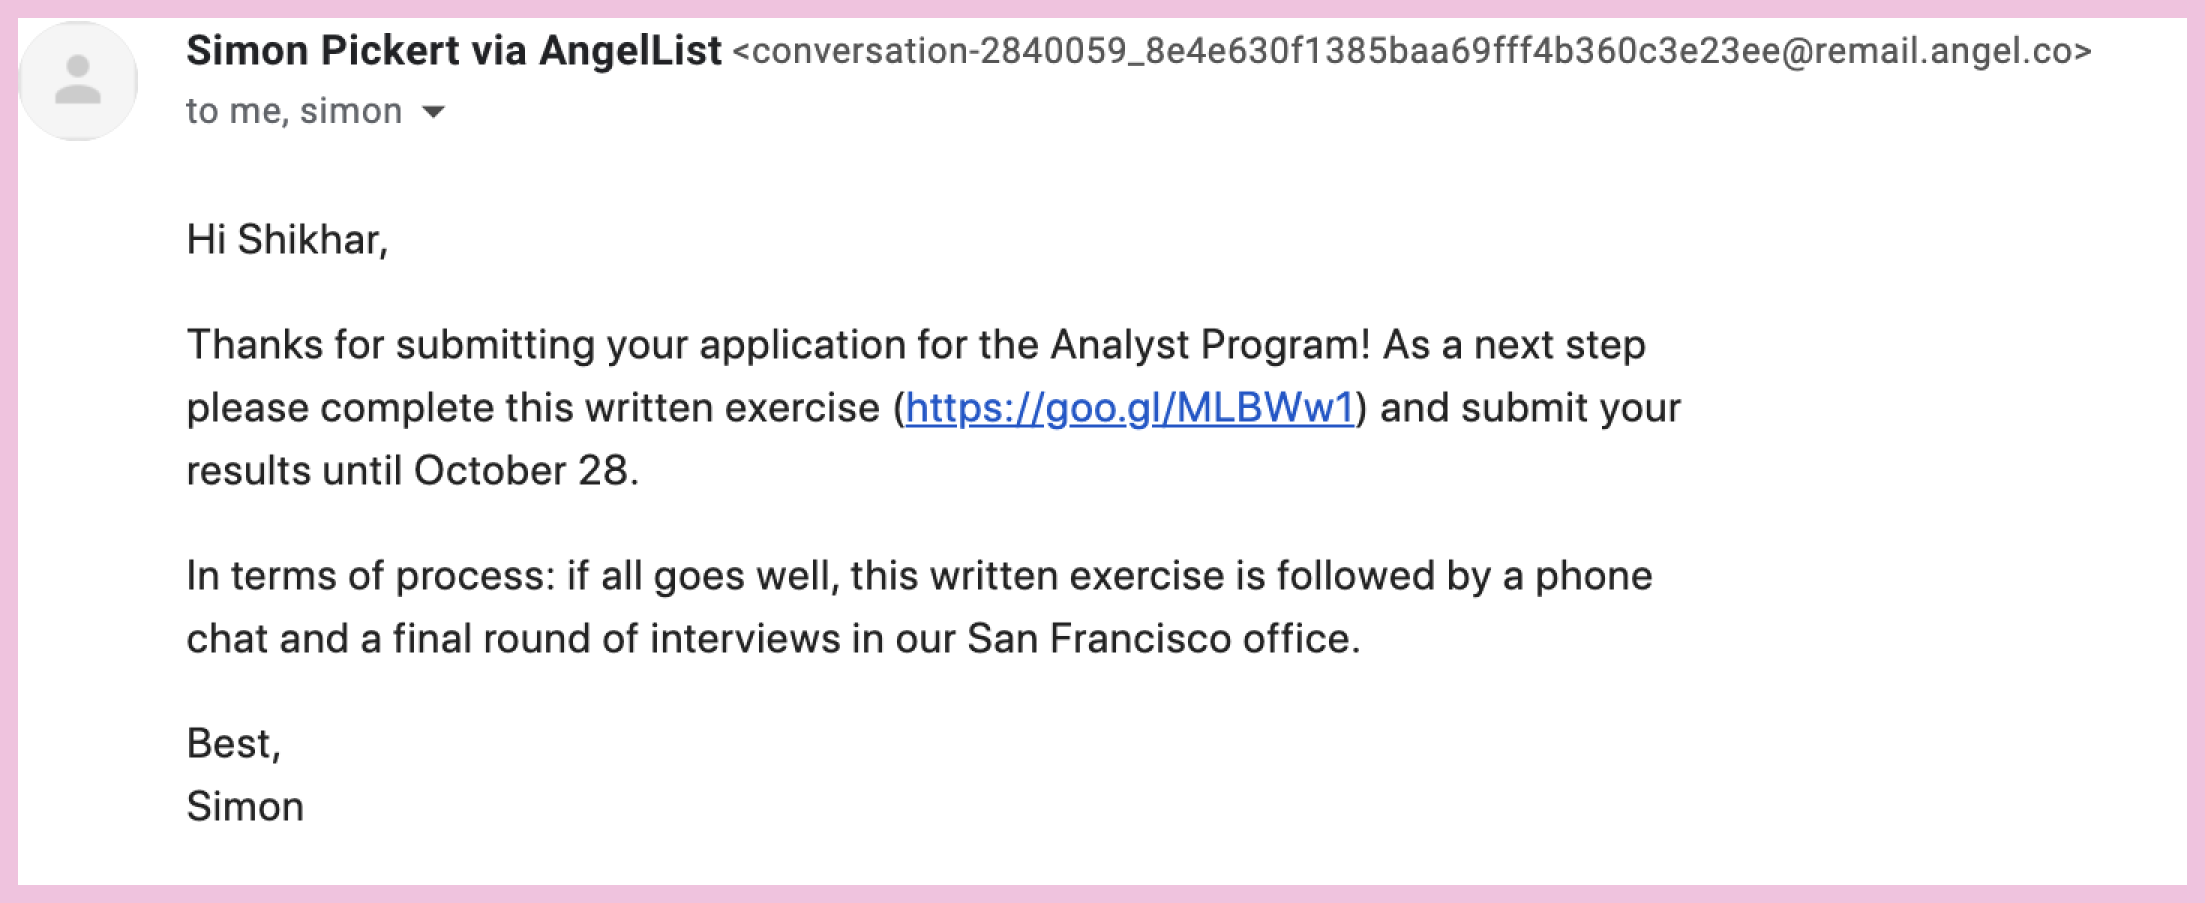Click 'simon' in the recipients line
Viewport: 2205px width, 903px height.
(x=351, y=111)
